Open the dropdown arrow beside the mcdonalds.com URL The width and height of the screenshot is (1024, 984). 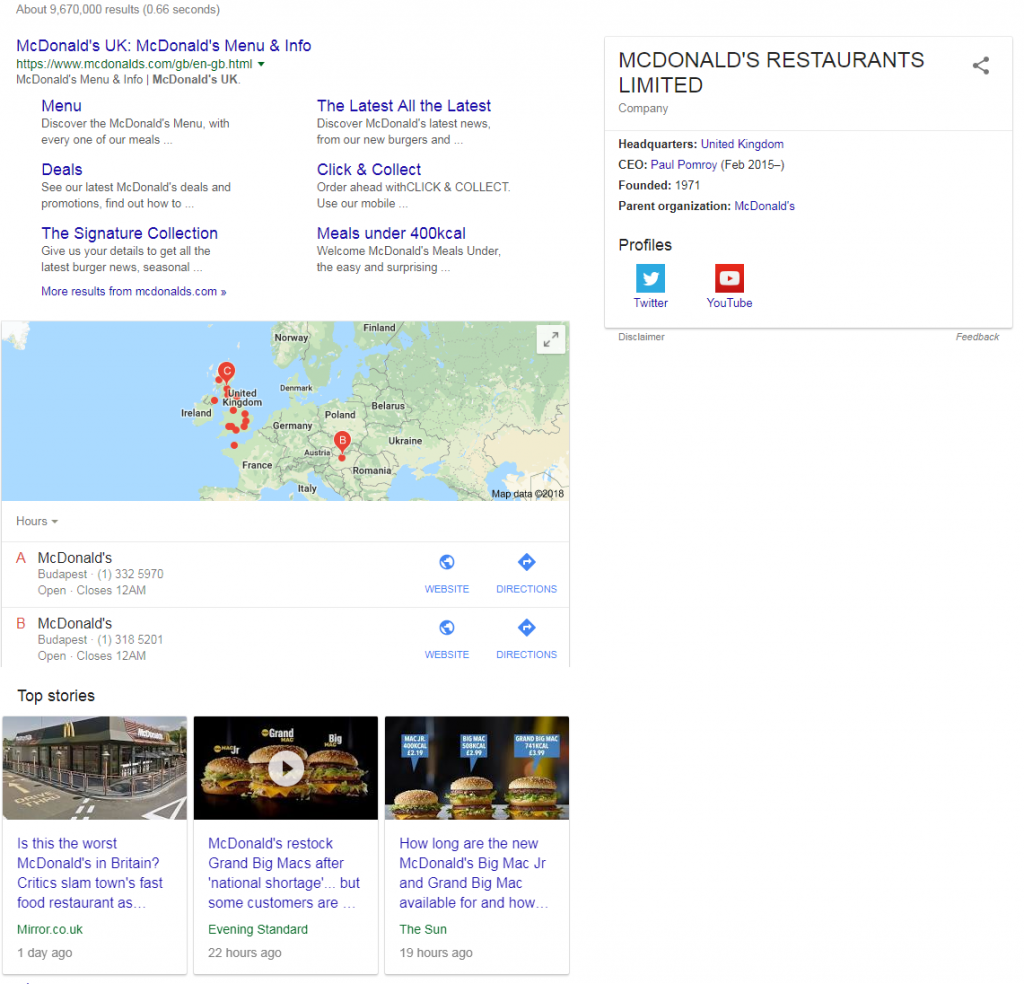coord(261,64)
